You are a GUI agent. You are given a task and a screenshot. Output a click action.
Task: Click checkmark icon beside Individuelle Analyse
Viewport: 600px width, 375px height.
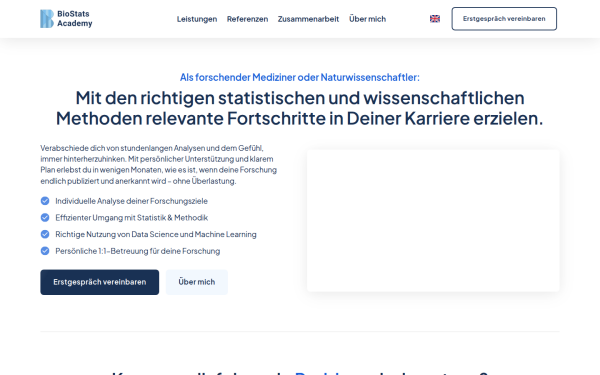point(45,201)
